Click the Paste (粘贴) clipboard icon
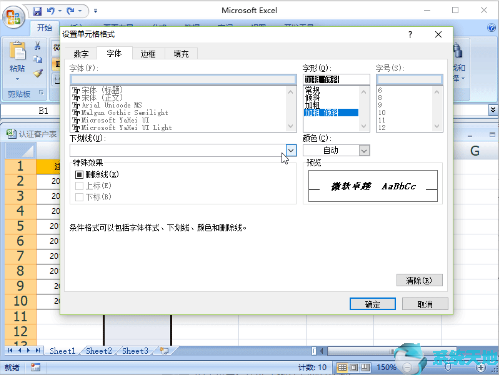The height and width of the screenshot is (375, 499). click(x=17, y=52)
